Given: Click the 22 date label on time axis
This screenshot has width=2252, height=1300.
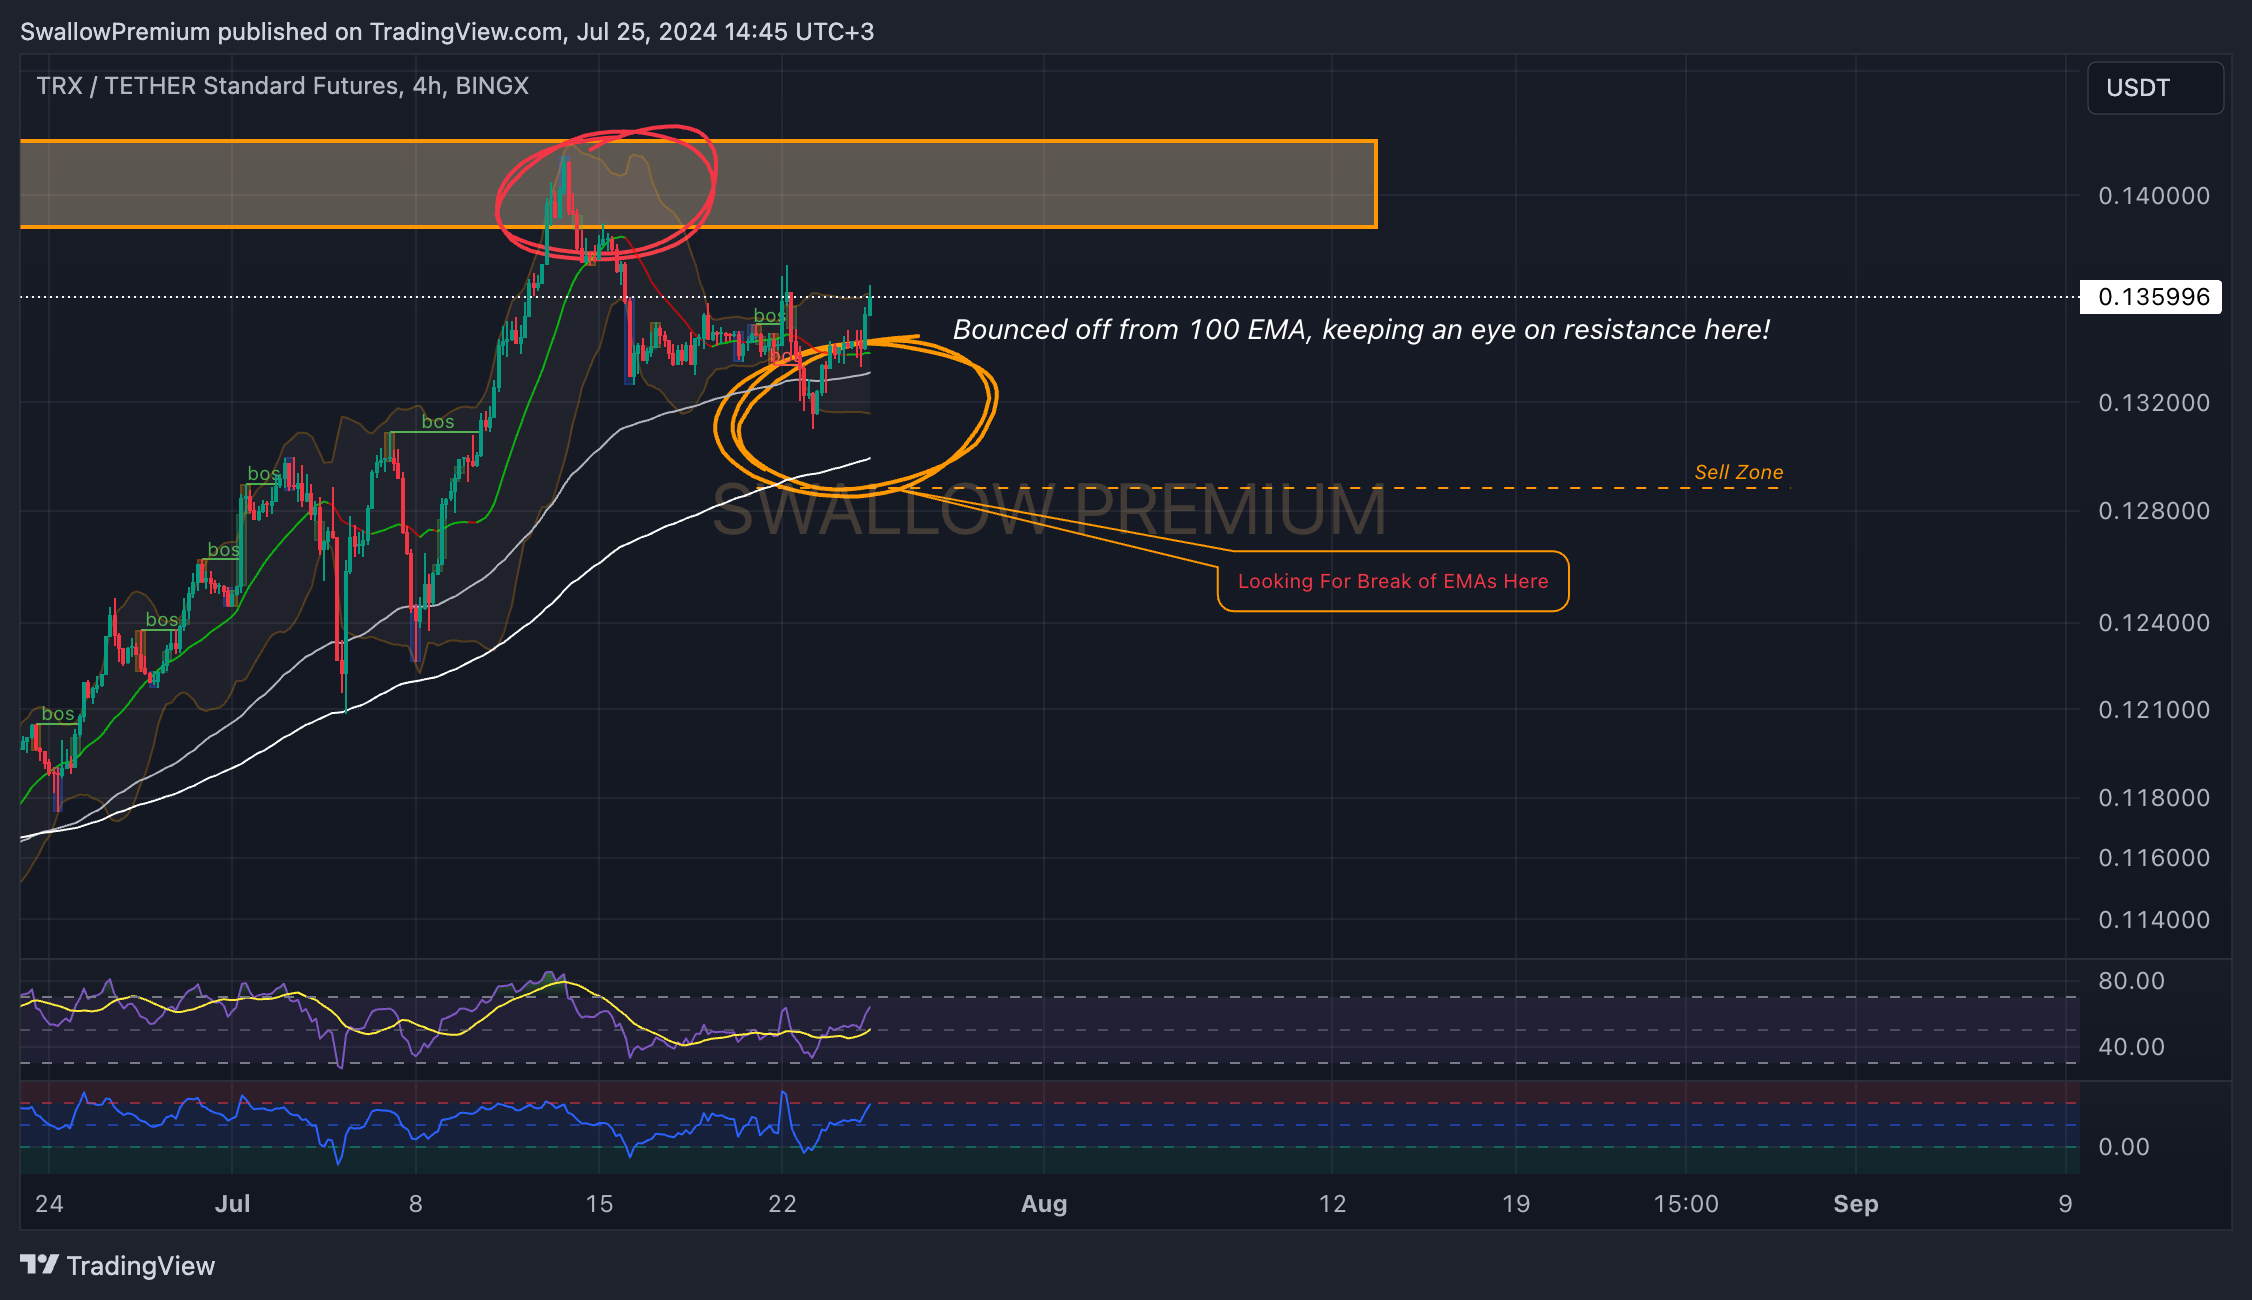Looking at the screenshot, I should pyautogui.click(x=782, y=1204).
